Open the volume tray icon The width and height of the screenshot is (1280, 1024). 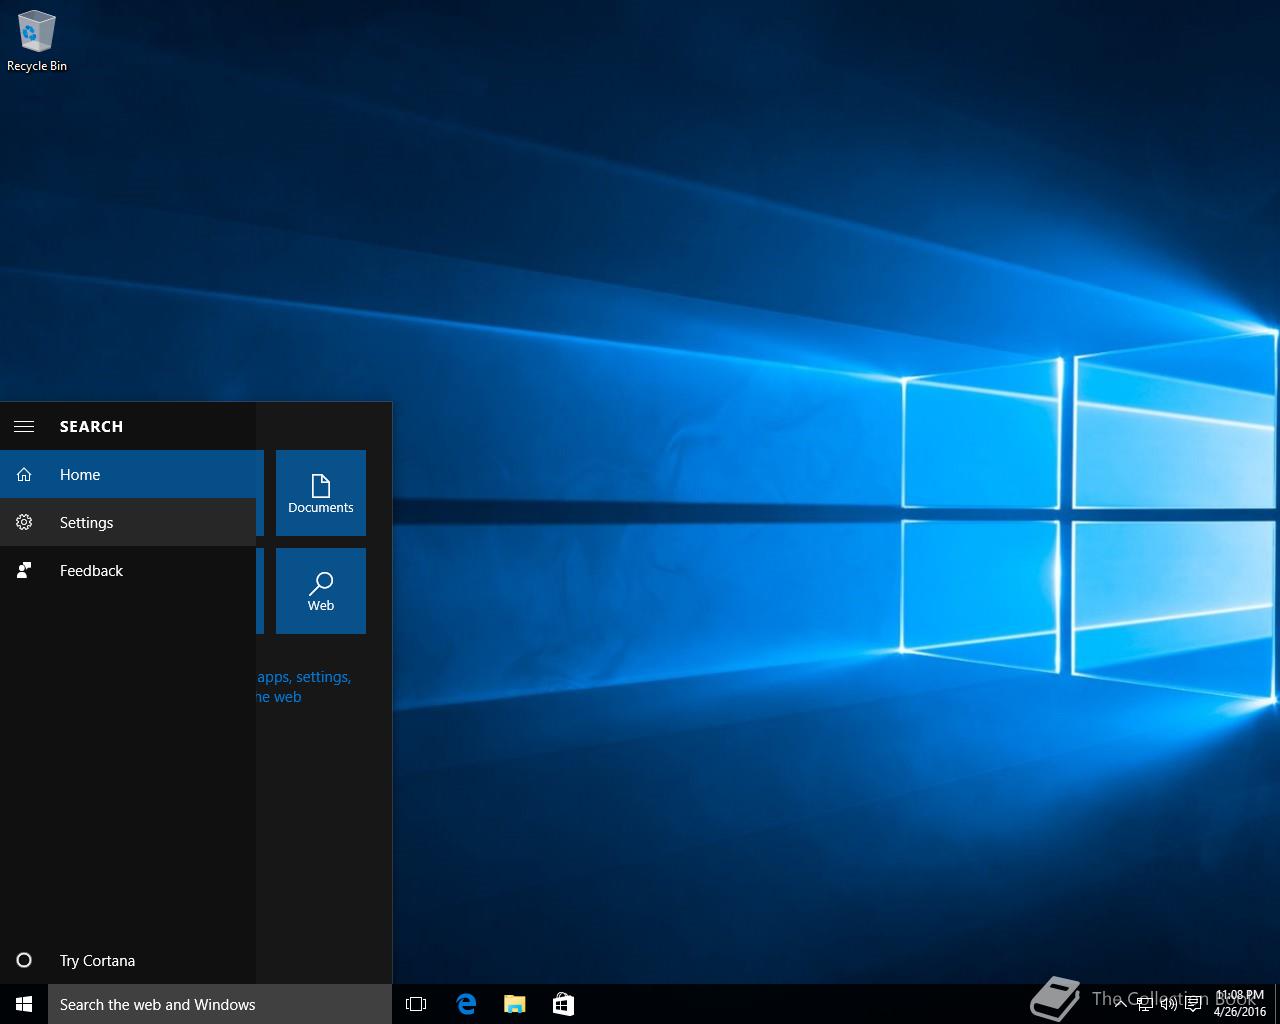1169,1004
